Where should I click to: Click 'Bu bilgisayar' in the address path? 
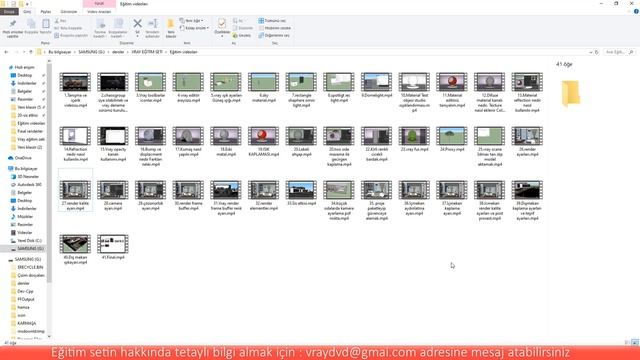click(x=60, y=52)
